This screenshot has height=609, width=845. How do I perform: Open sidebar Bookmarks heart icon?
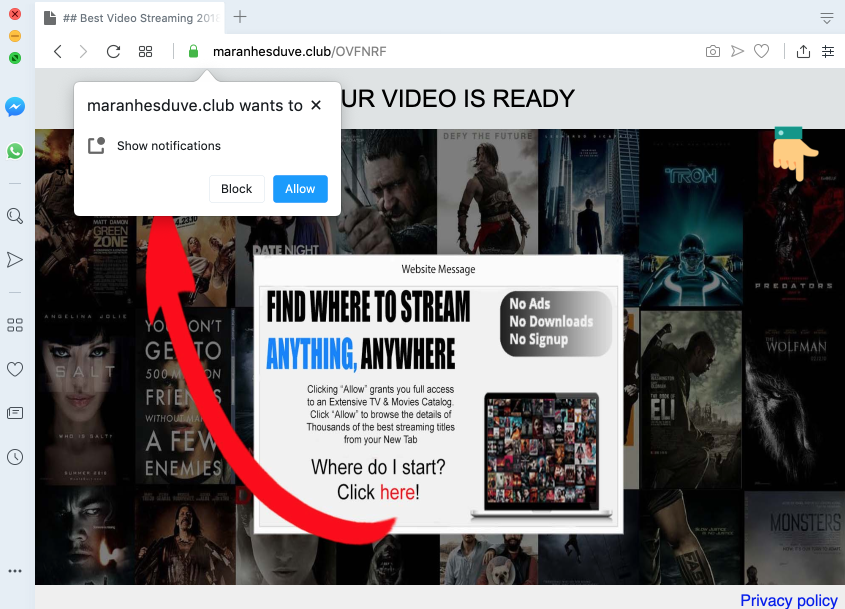click(x=15, y=369)
